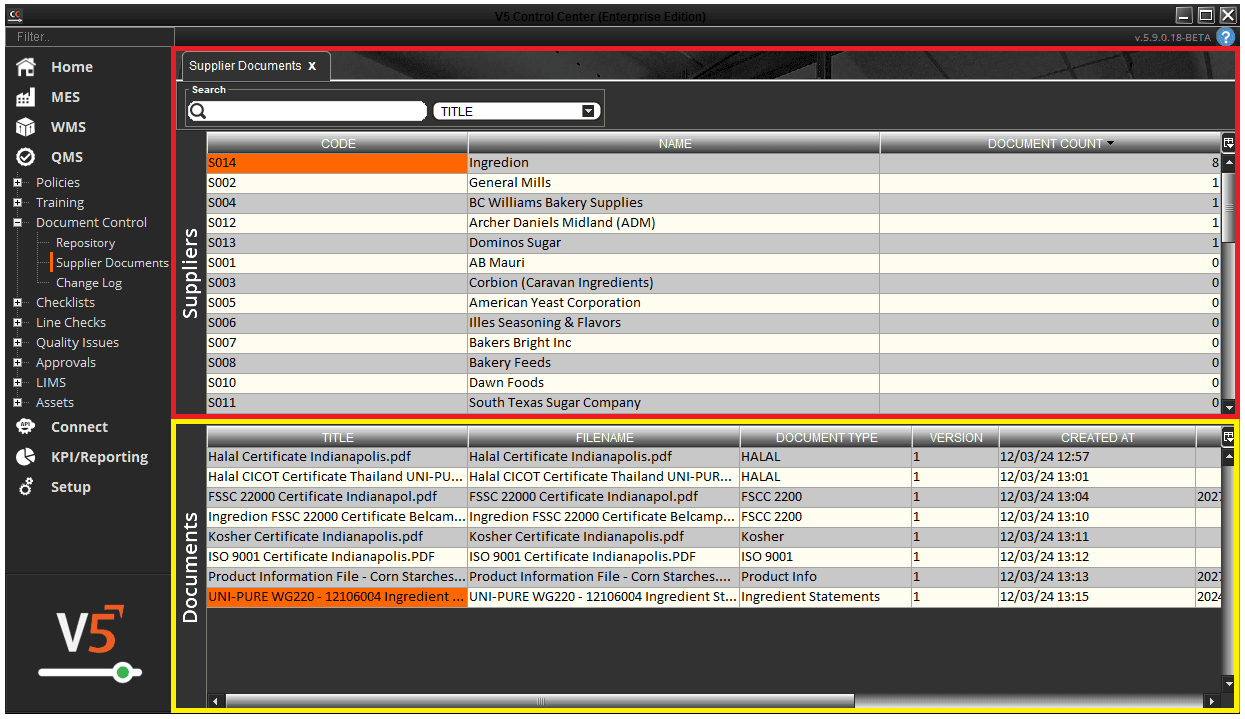Screen dimensions: 1245x719
Task: Select supplier row General Mills
Action: pyautogui.click(x=714, y=183)
